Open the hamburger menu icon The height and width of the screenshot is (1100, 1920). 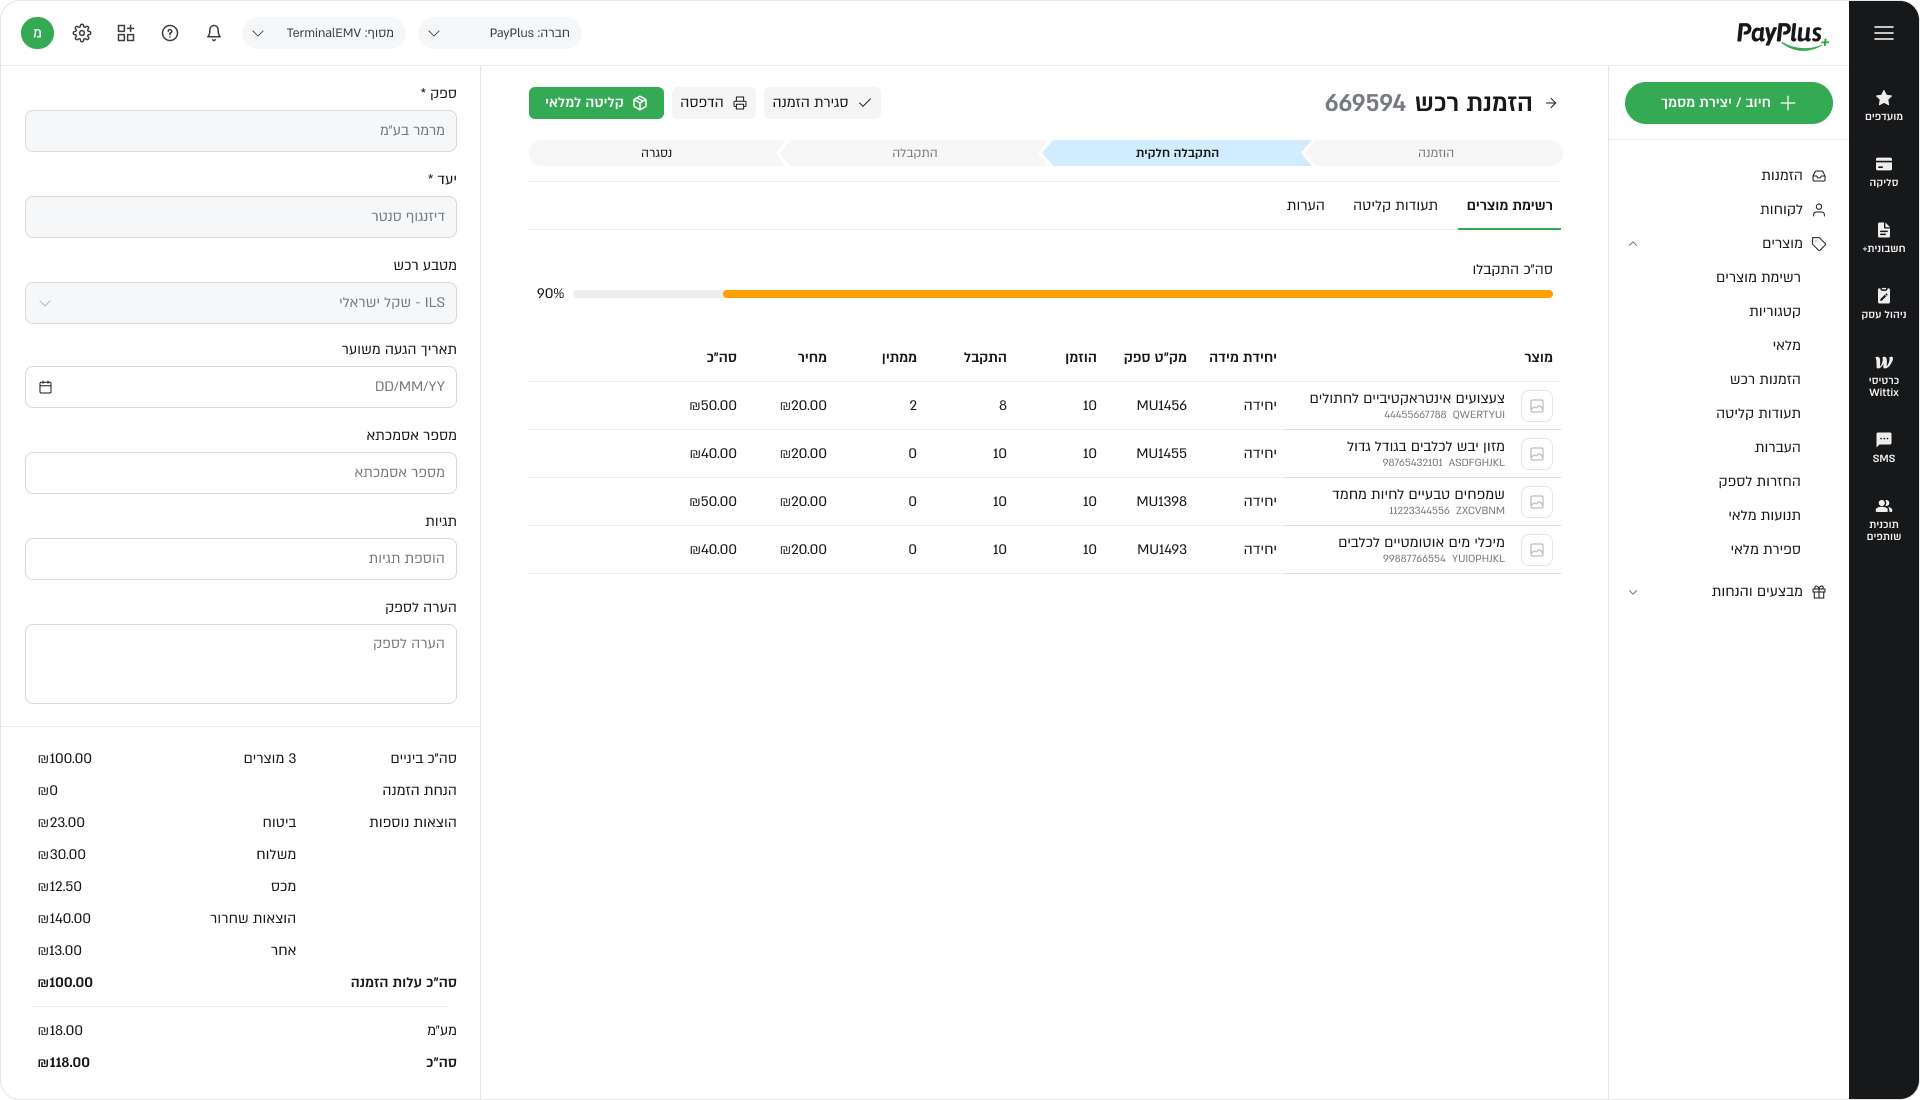pos(1883,33)
